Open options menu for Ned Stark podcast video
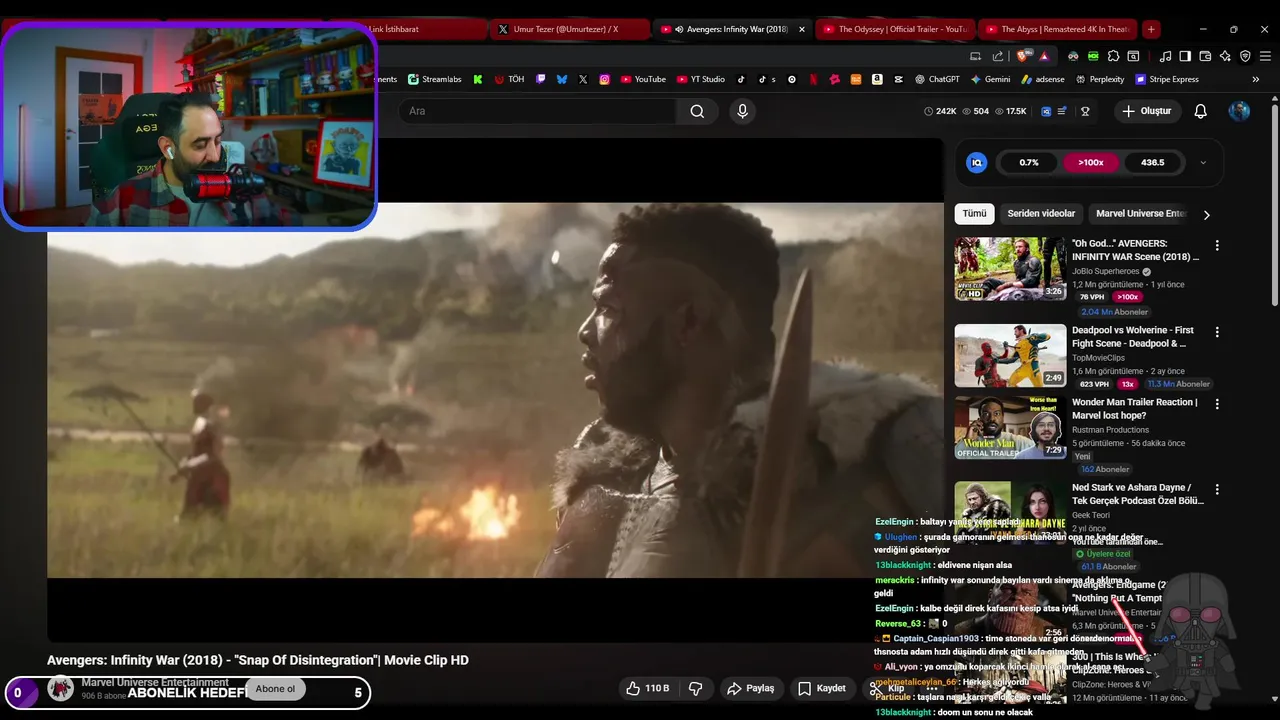The width and height of the screenshot is (1280, 720). 1217,490
